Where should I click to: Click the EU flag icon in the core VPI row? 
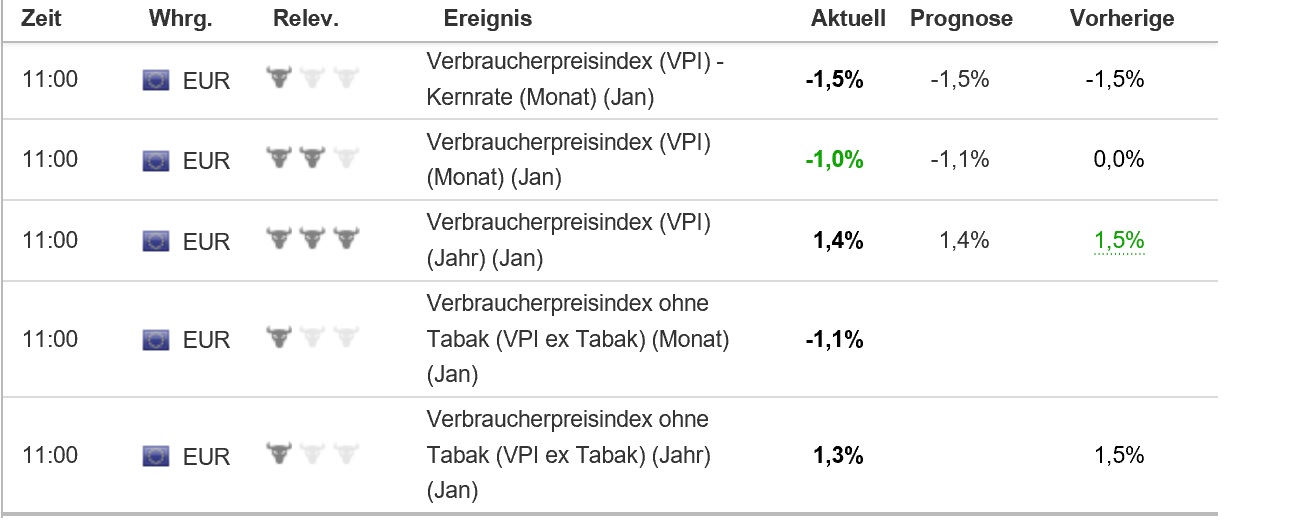tap(156, 80)
